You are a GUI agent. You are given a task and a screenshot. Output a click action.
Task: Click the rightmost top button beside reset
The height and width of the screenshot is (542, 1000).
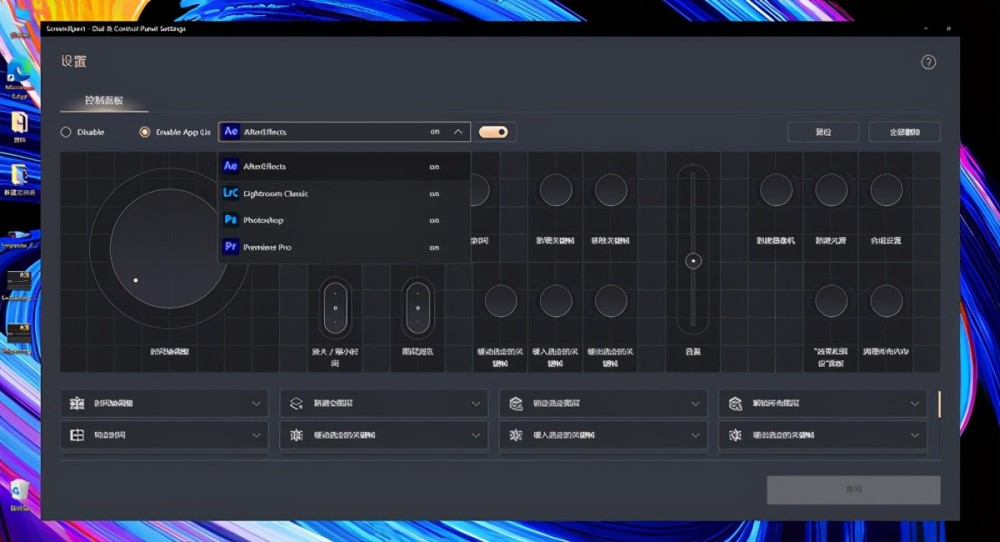click(904, 132)
